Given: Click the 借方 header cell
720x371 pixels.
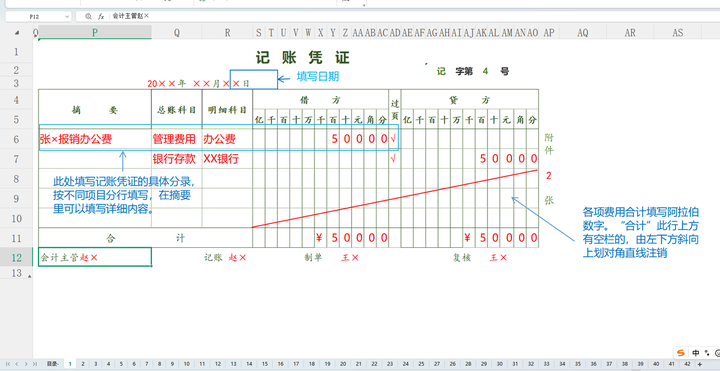Looking at the screenshot, I should [x=321, y=100].
